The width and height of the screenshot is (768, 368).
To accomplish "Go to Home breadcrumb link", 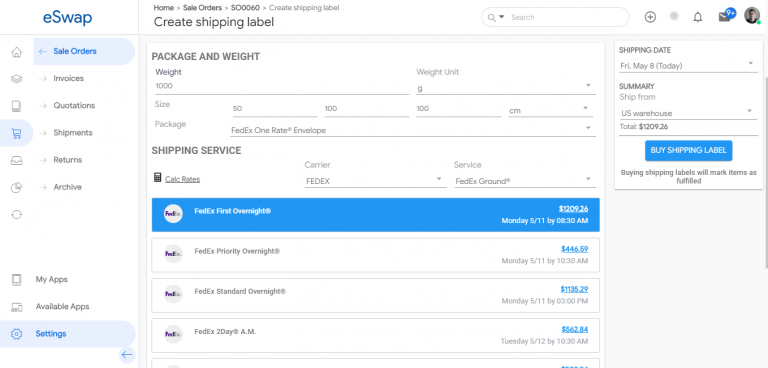I will pos(164,8).
